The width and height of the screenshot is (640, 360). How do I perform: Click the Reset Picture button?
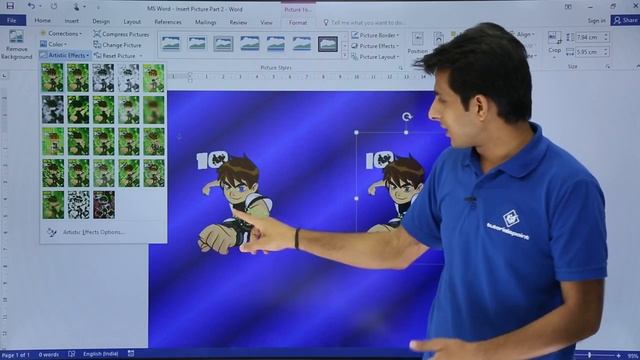[115, 56]
